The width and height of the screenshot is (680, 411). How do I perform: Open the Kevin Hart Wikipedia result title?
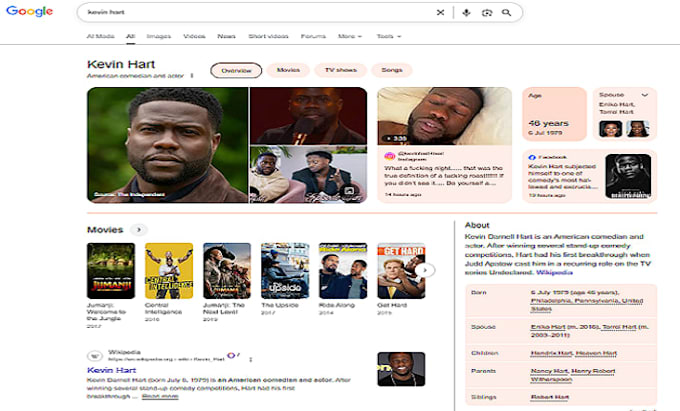pyautogui.click(x=111, y=370)
